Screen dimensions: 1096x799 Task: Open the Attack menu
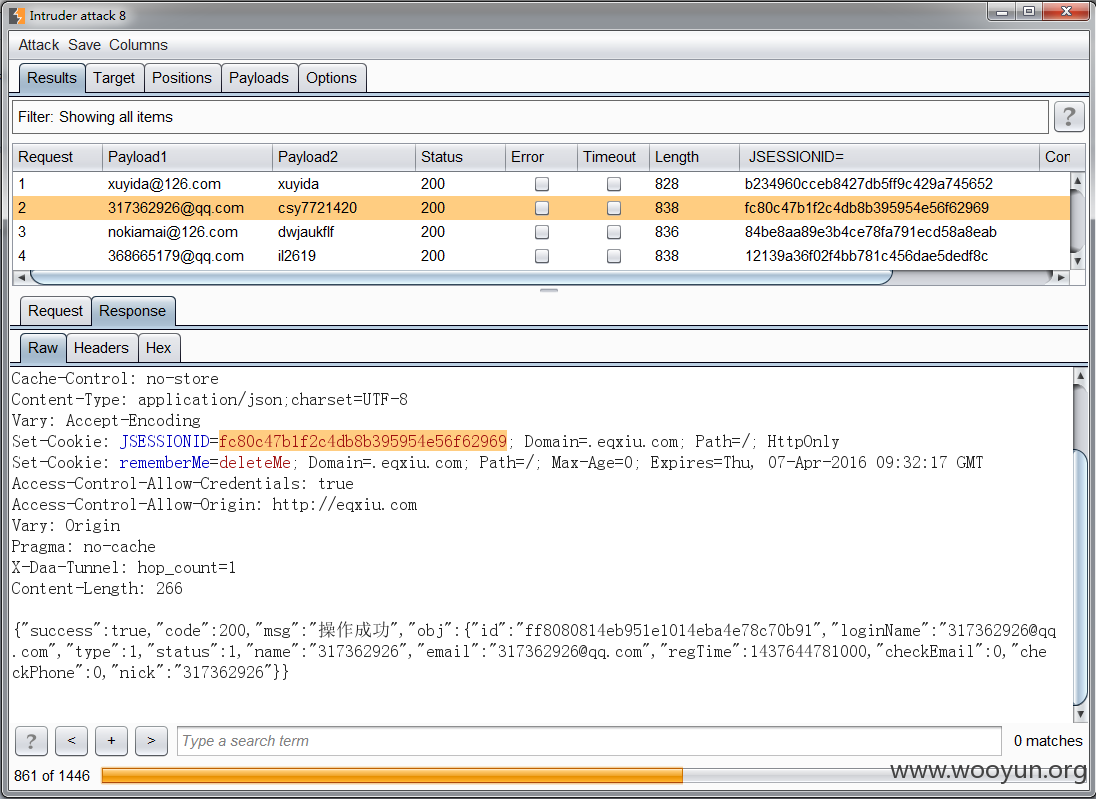coord(38,45)
